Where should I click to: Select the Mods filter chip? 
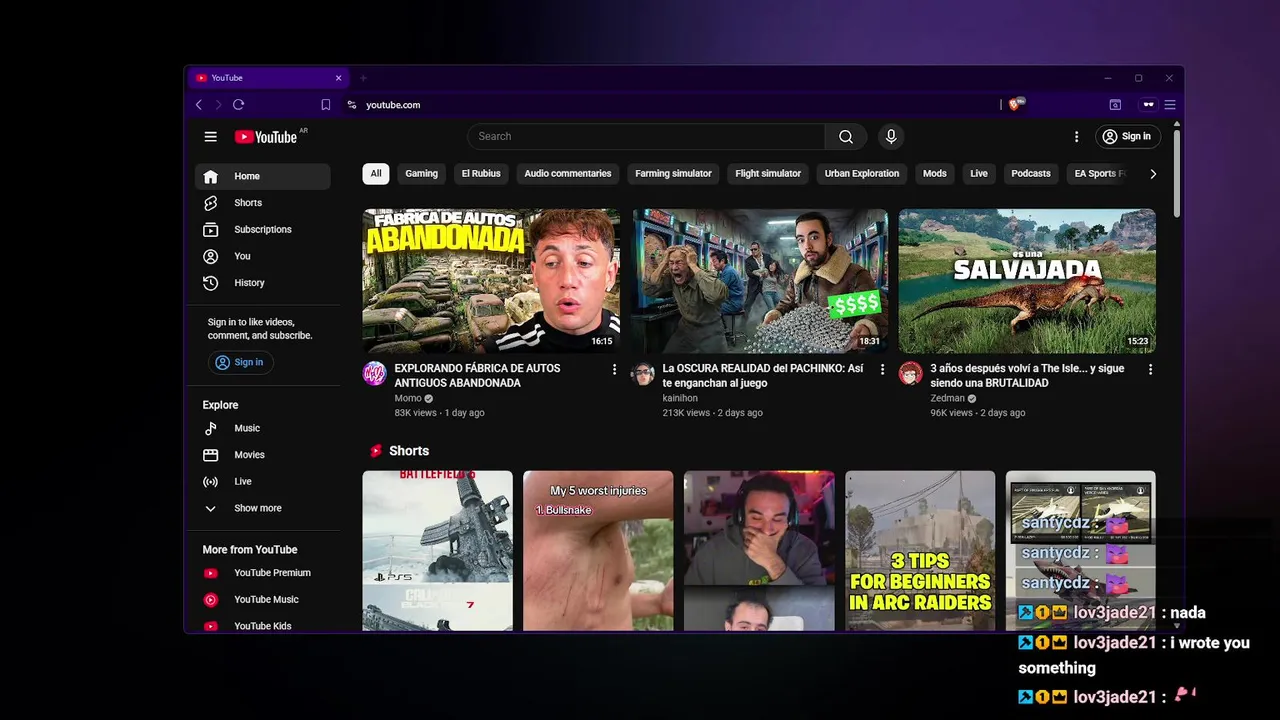tap(934, 174)
